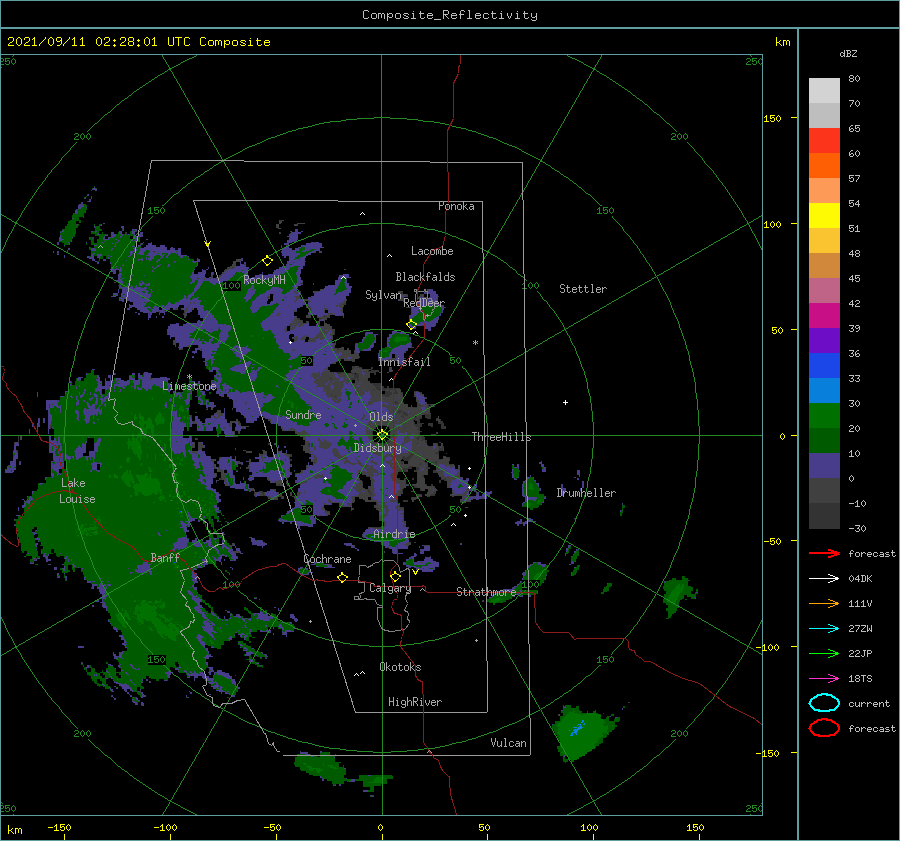Select the Cochrane label
Image resolution: width=900 pixels, height=841 pixels.
[x=327, y=559]
